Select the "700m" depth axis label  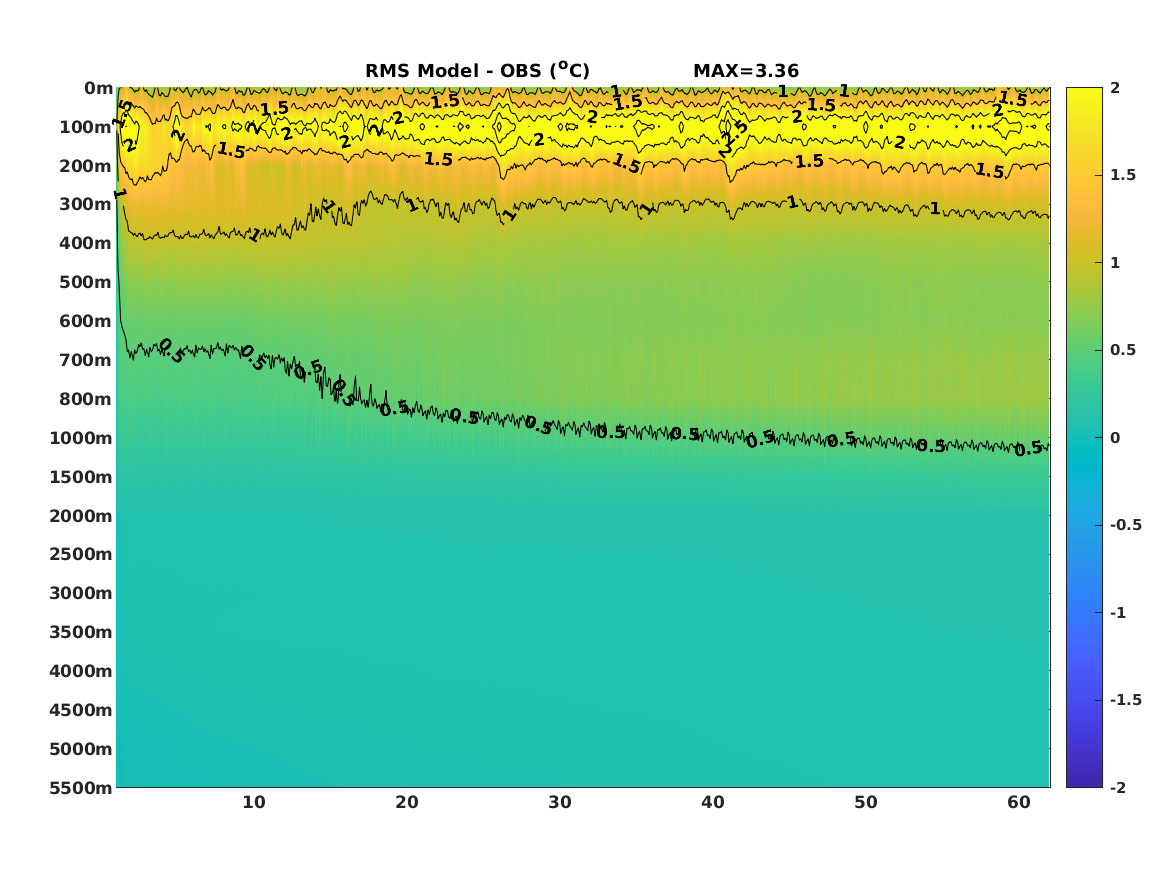coord(86,360)
